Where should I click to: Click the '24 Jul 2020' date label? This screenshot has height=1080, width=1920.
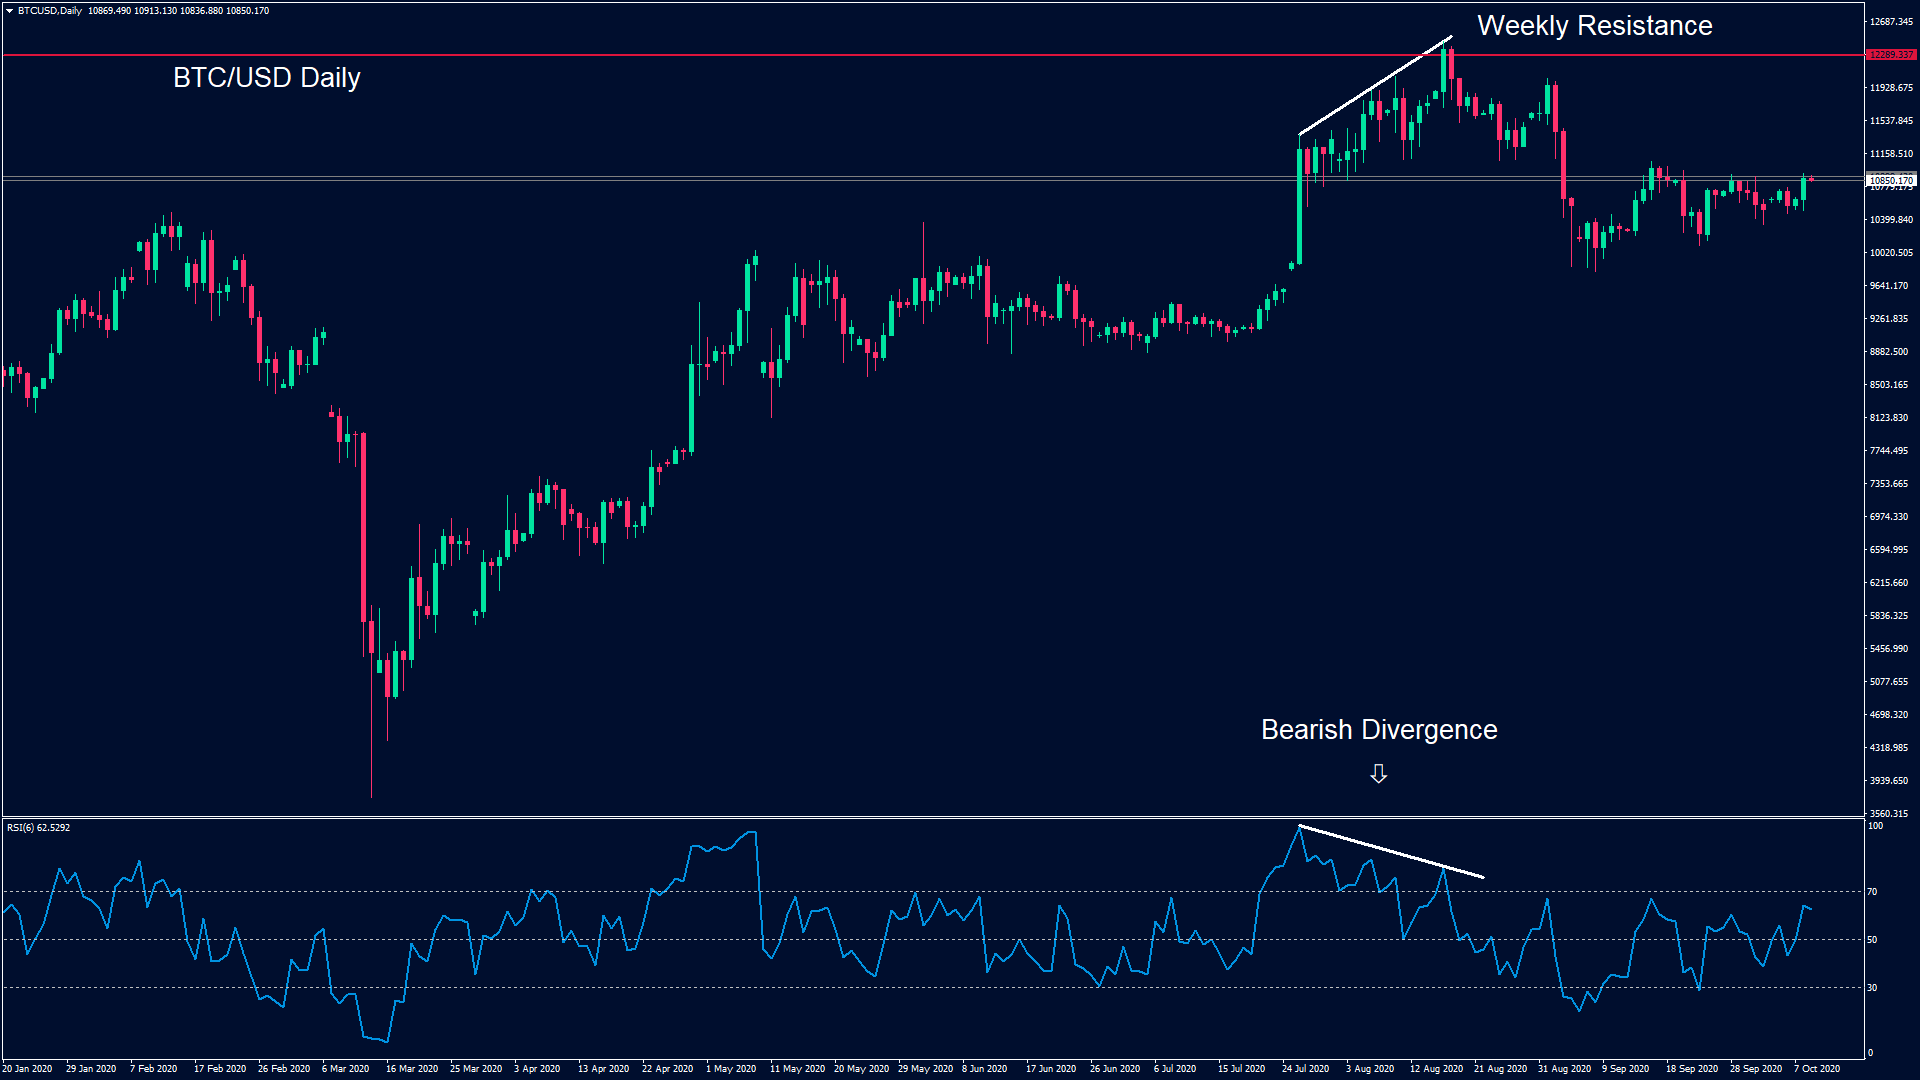1305,1069
